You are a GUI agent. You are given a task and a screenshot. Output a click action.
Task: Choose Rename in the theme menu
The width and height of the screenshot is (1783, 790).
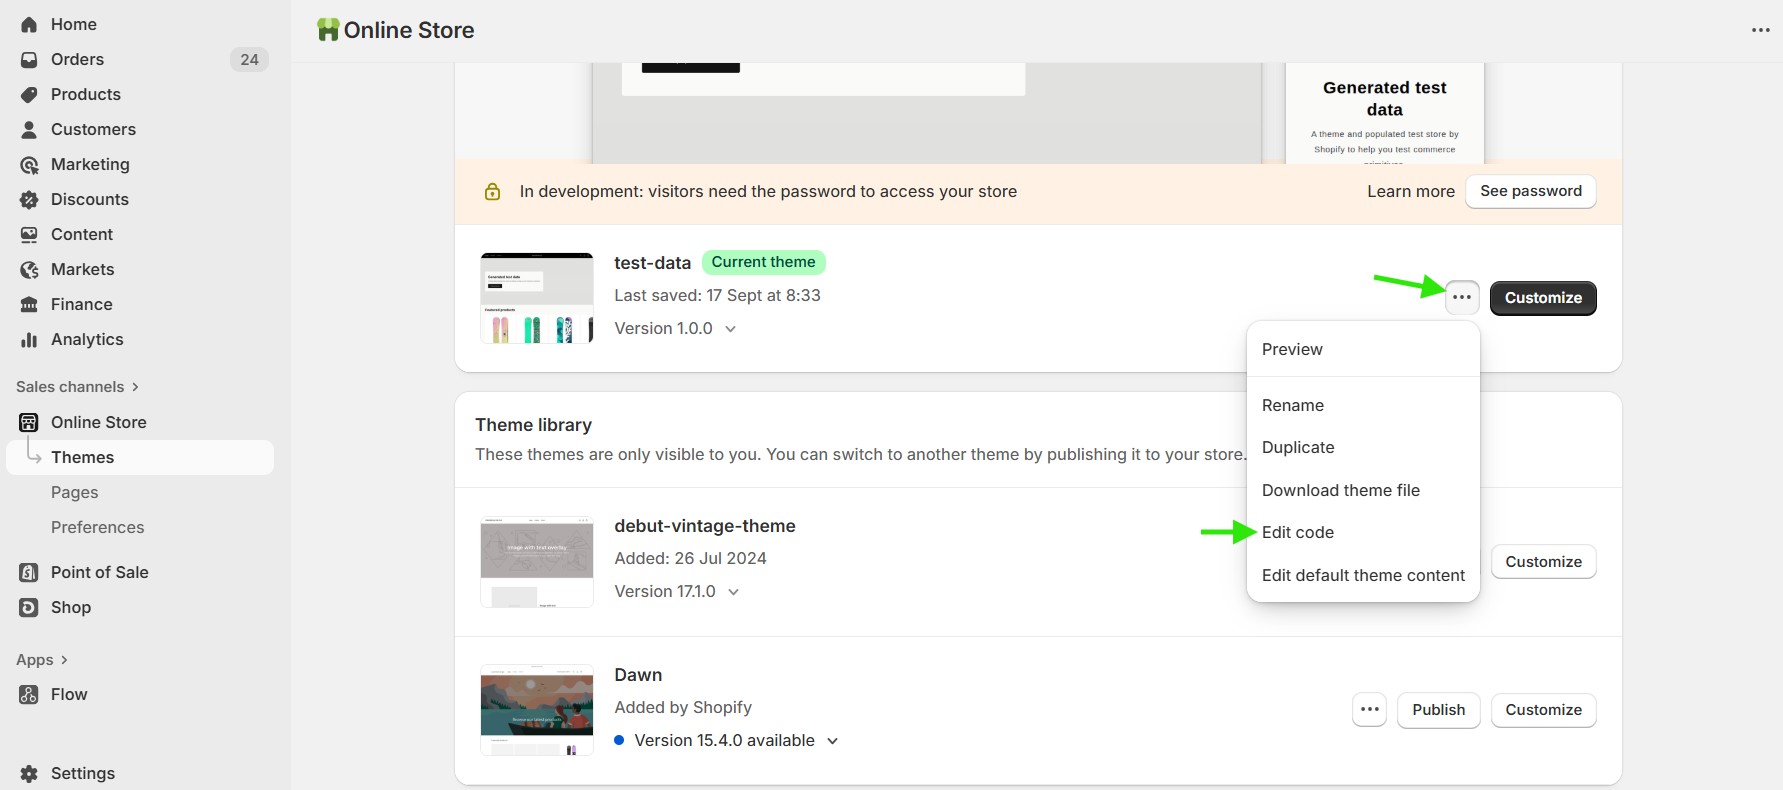1363,405
